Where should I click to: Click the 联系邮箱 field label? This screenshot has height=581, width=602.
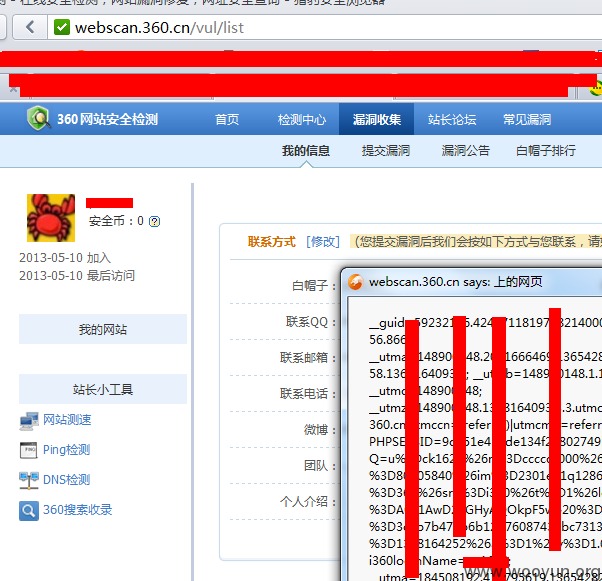coord(308,358)
